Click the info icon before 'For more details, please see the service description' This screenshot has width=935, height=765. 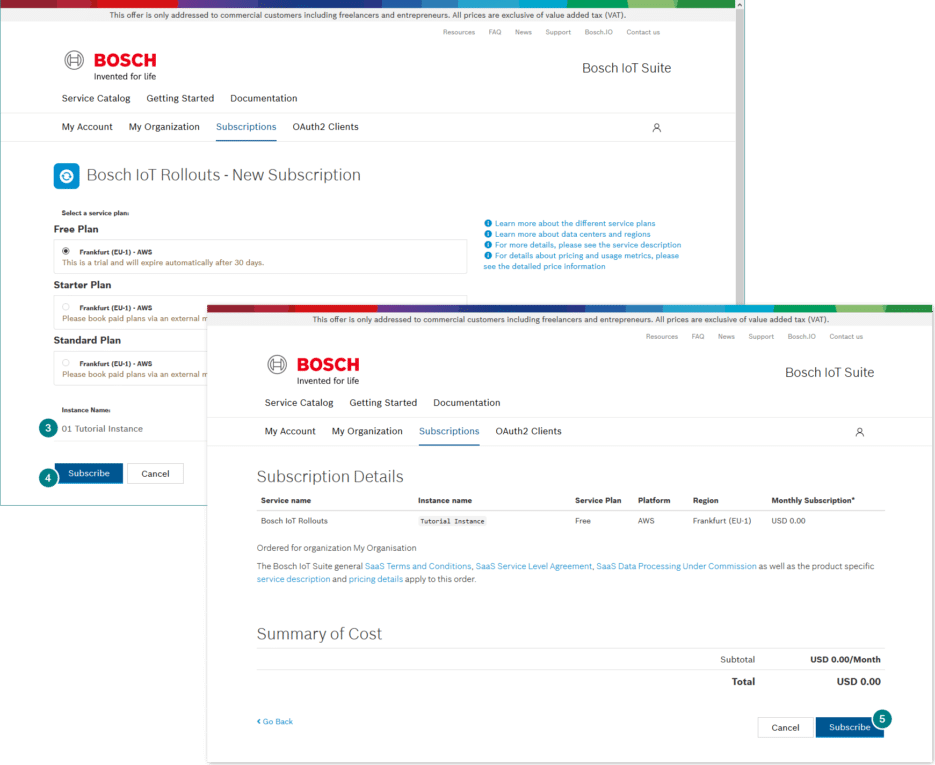tap(487, 245)
